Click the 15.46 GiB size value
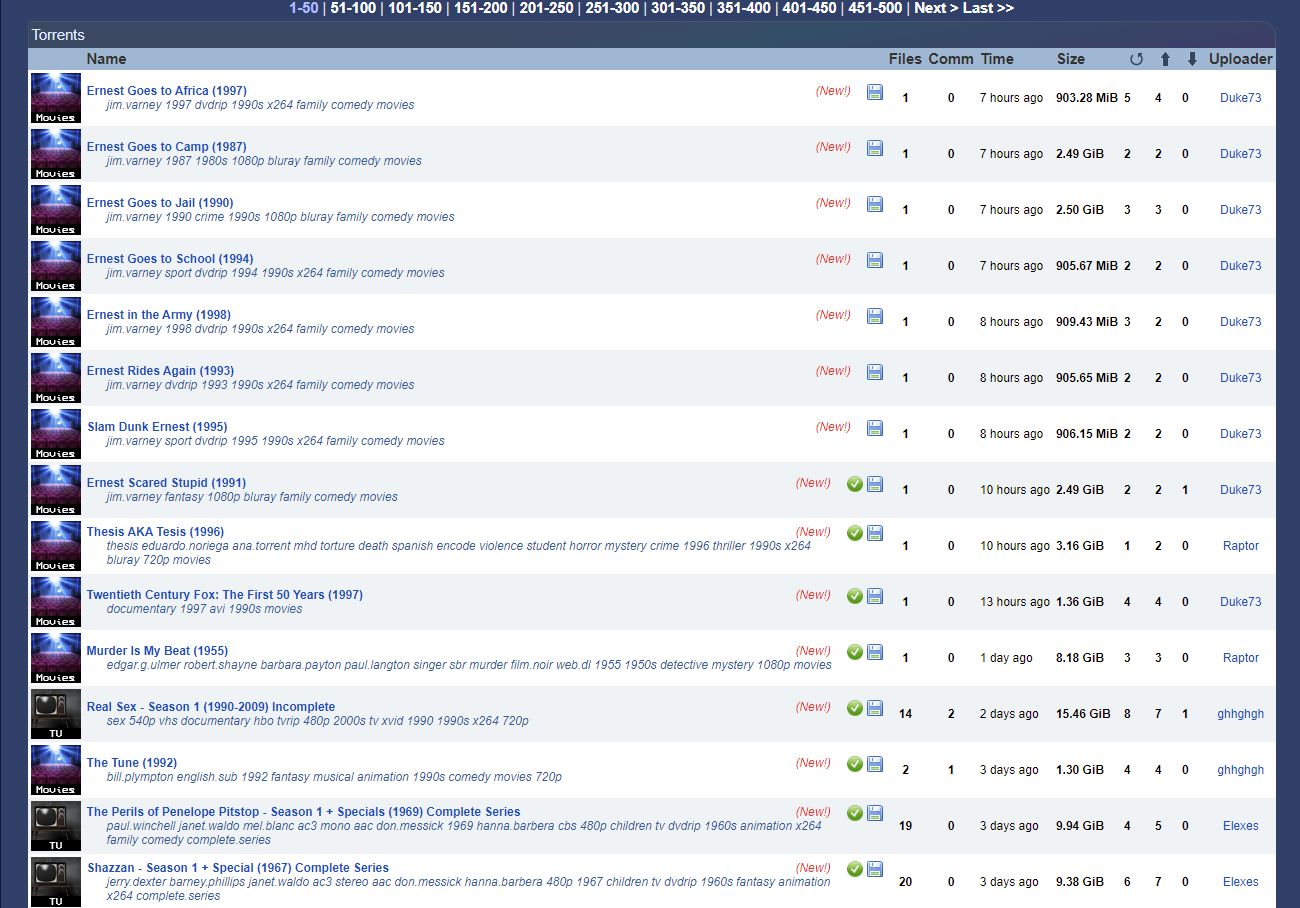This screenshot has height=908, width=1300. (x=1083, y=714)
